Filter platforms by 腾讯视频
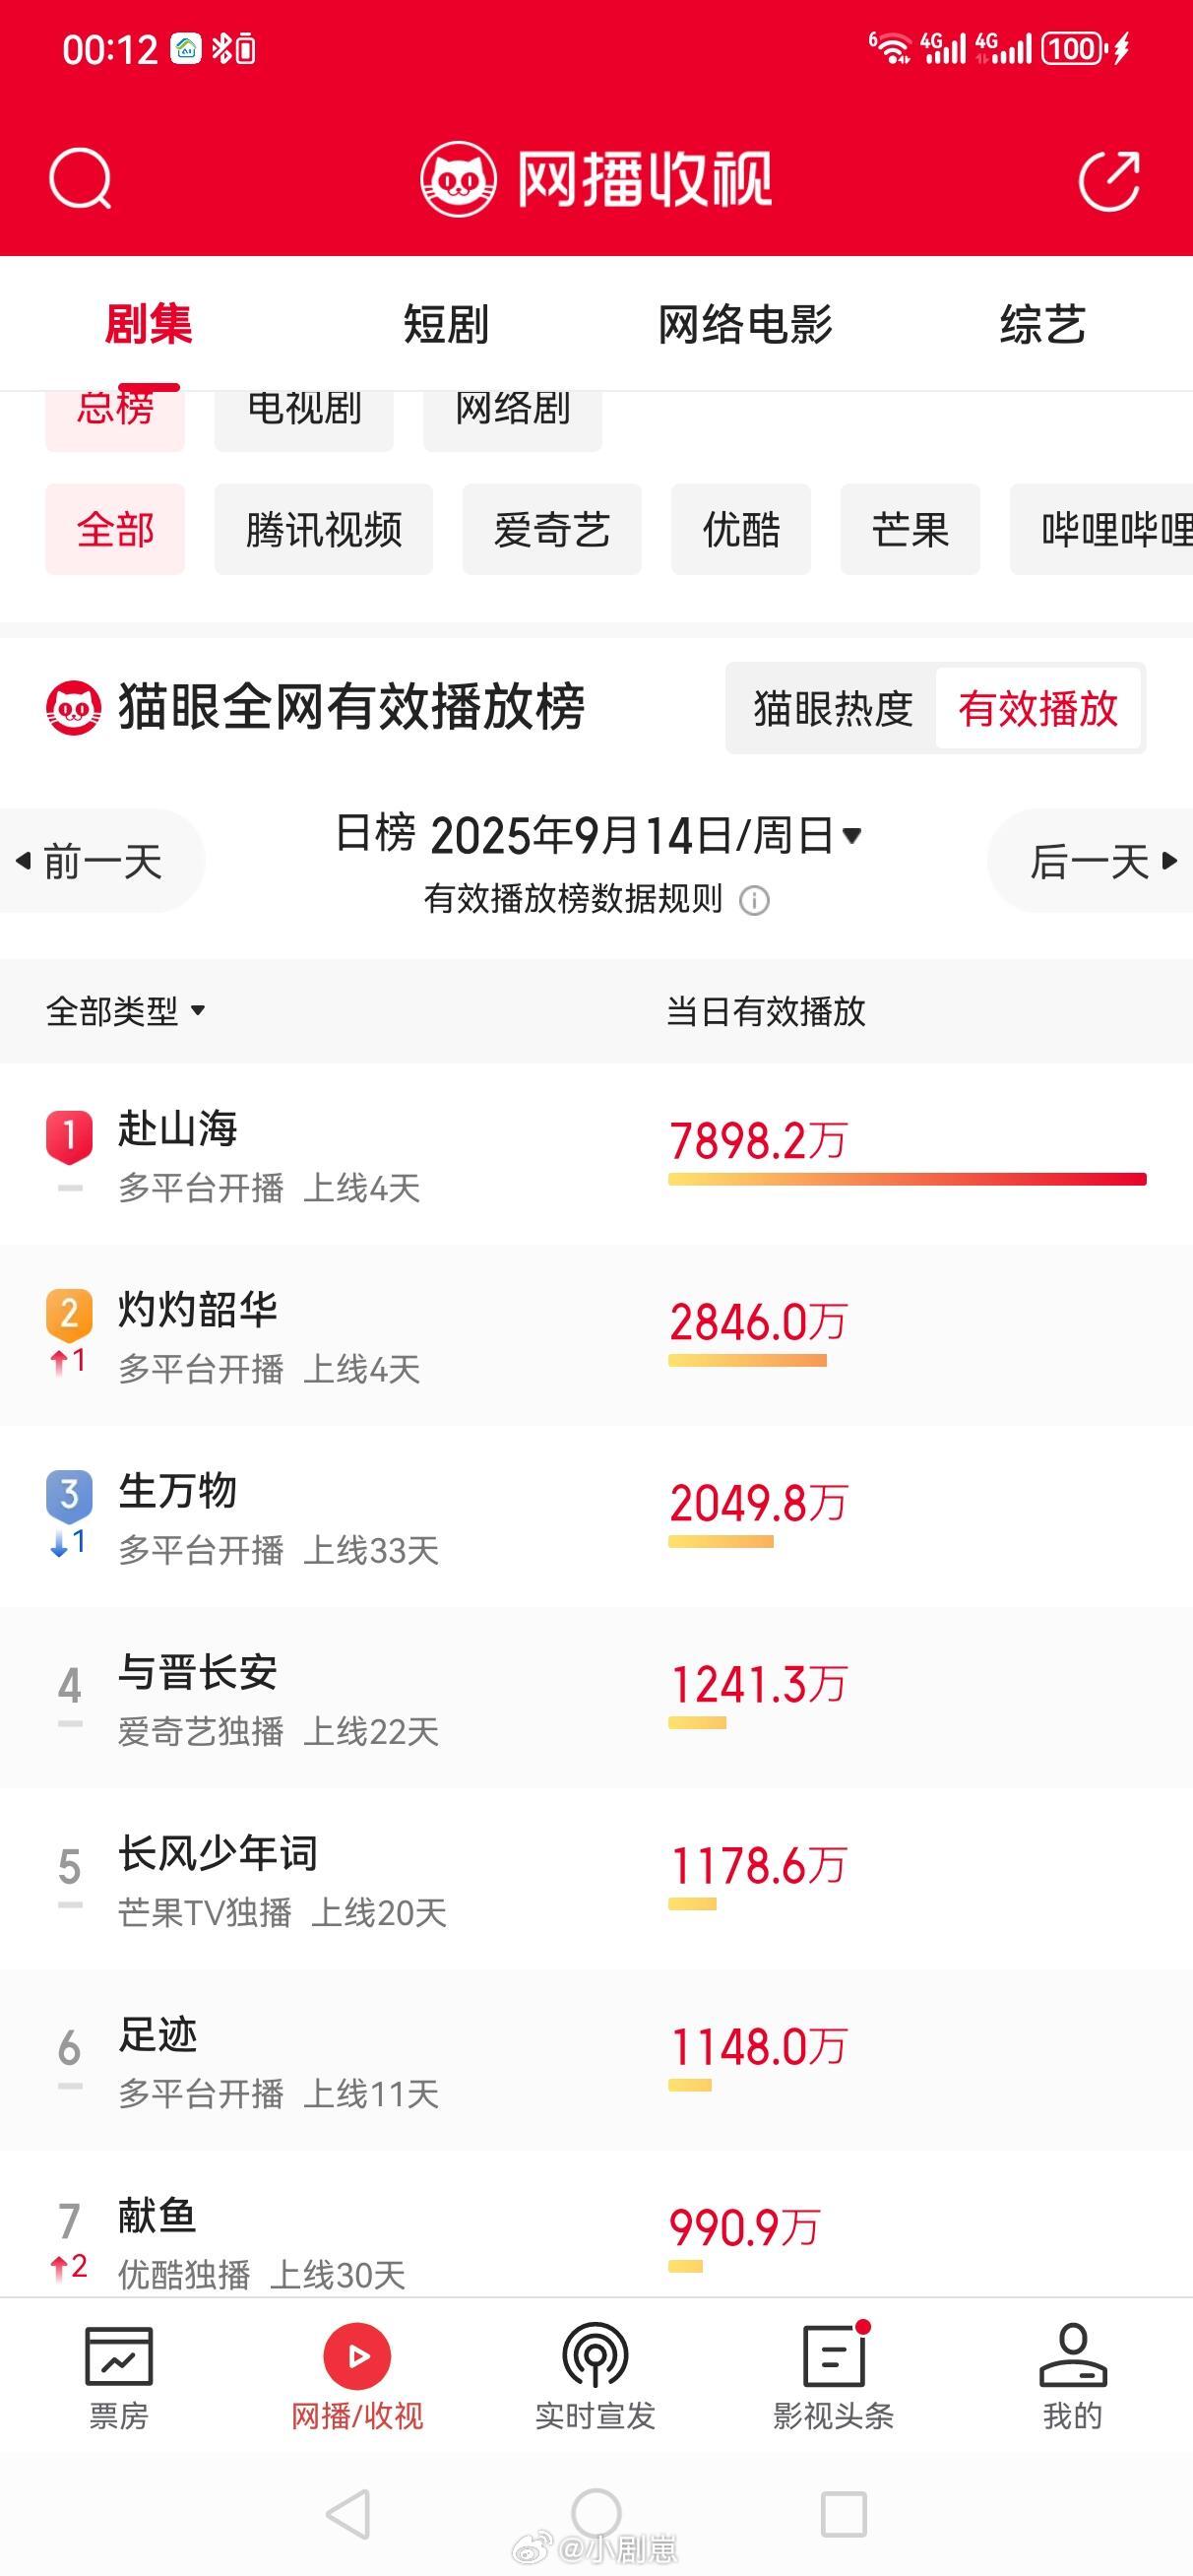1193x2576 pixels. pos(323,529)
